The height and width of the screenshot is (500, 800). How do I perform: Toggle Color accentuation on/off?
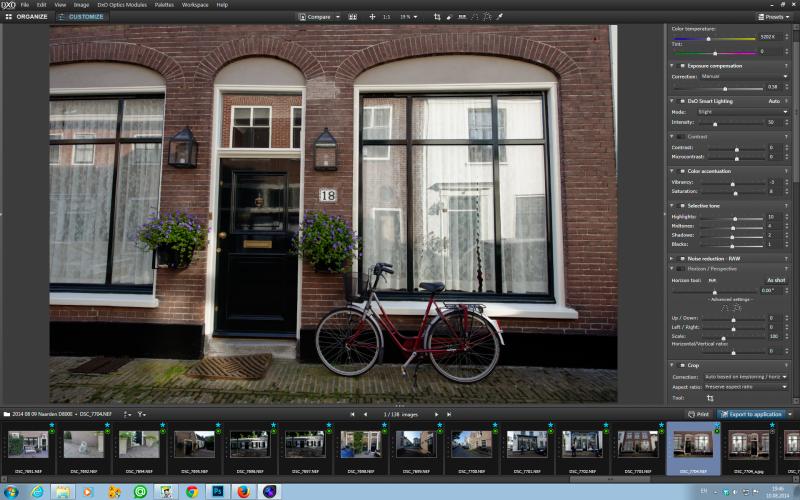click(x=681, y=171)
